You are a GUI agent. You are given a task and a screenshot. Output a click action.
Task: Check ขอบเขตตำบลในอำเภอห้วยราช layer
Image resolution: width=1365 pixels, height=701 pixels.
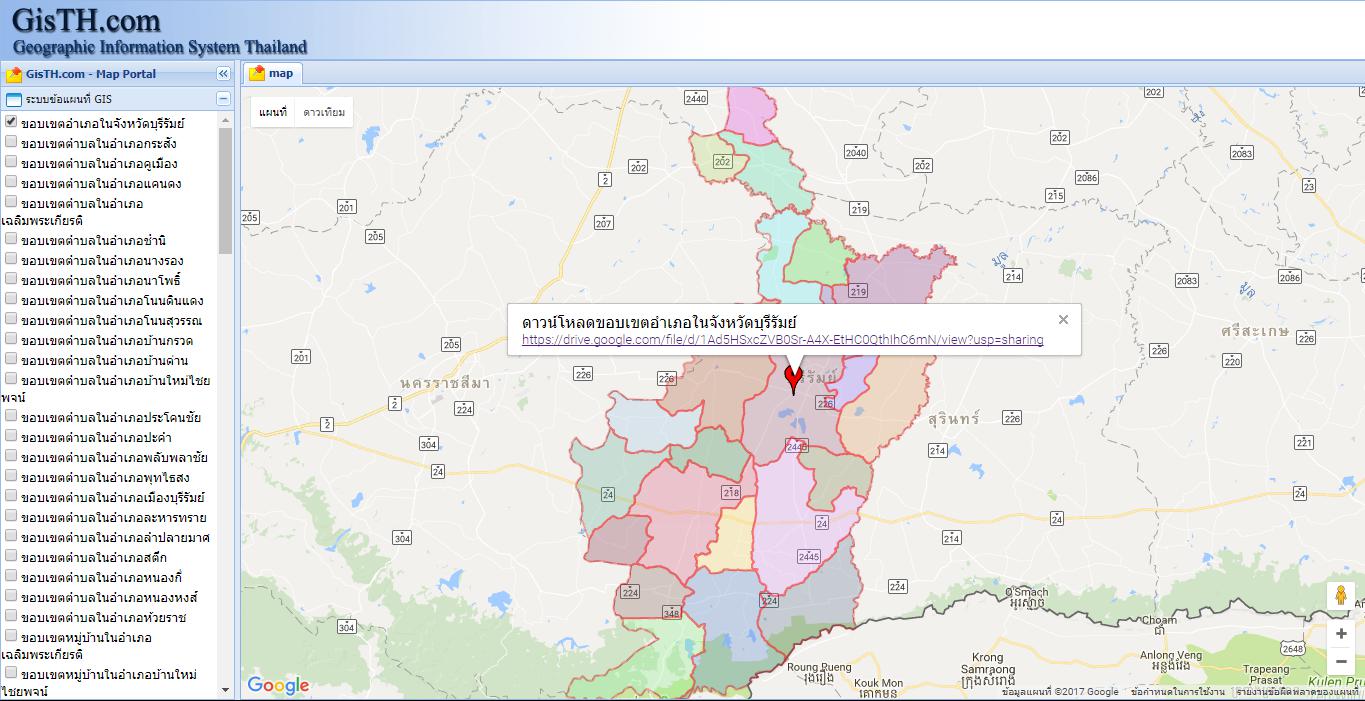(x=11, y=616)
